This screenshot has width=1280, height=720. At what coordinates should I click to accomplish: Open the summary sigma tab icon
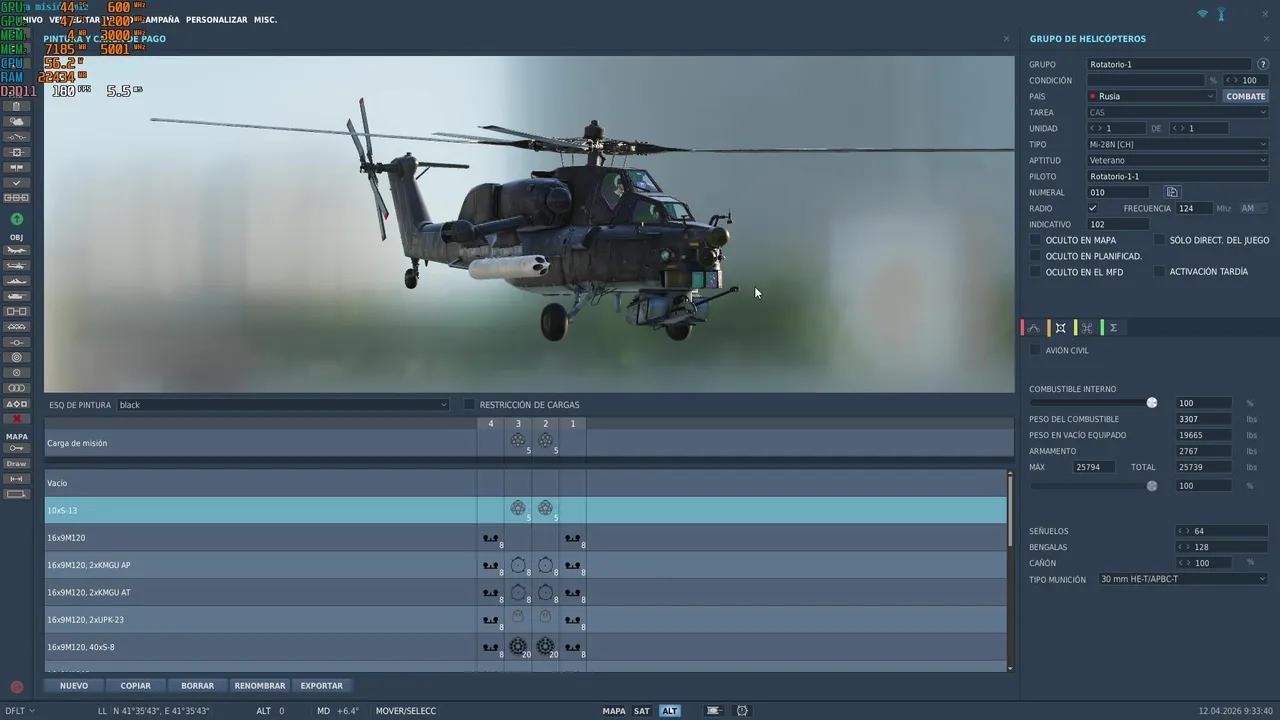(1113, 328)
